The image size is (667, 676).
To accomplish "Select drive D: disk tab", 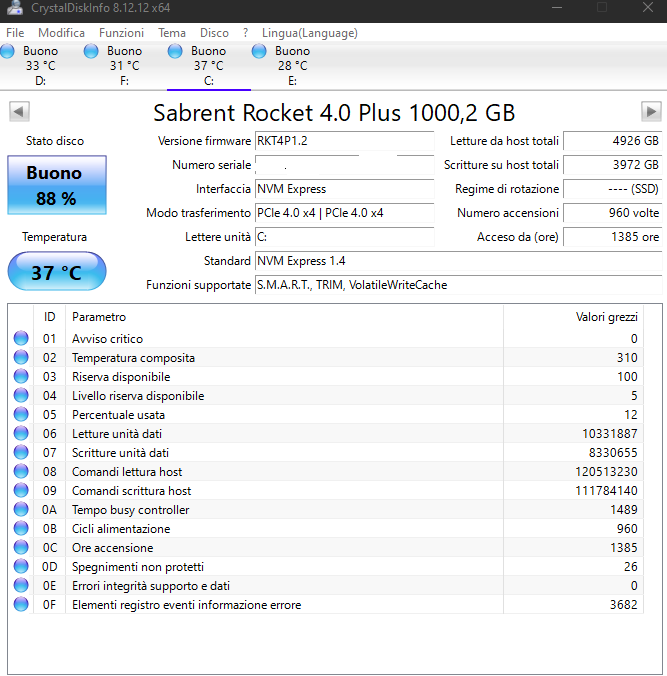I will (41, 66).
